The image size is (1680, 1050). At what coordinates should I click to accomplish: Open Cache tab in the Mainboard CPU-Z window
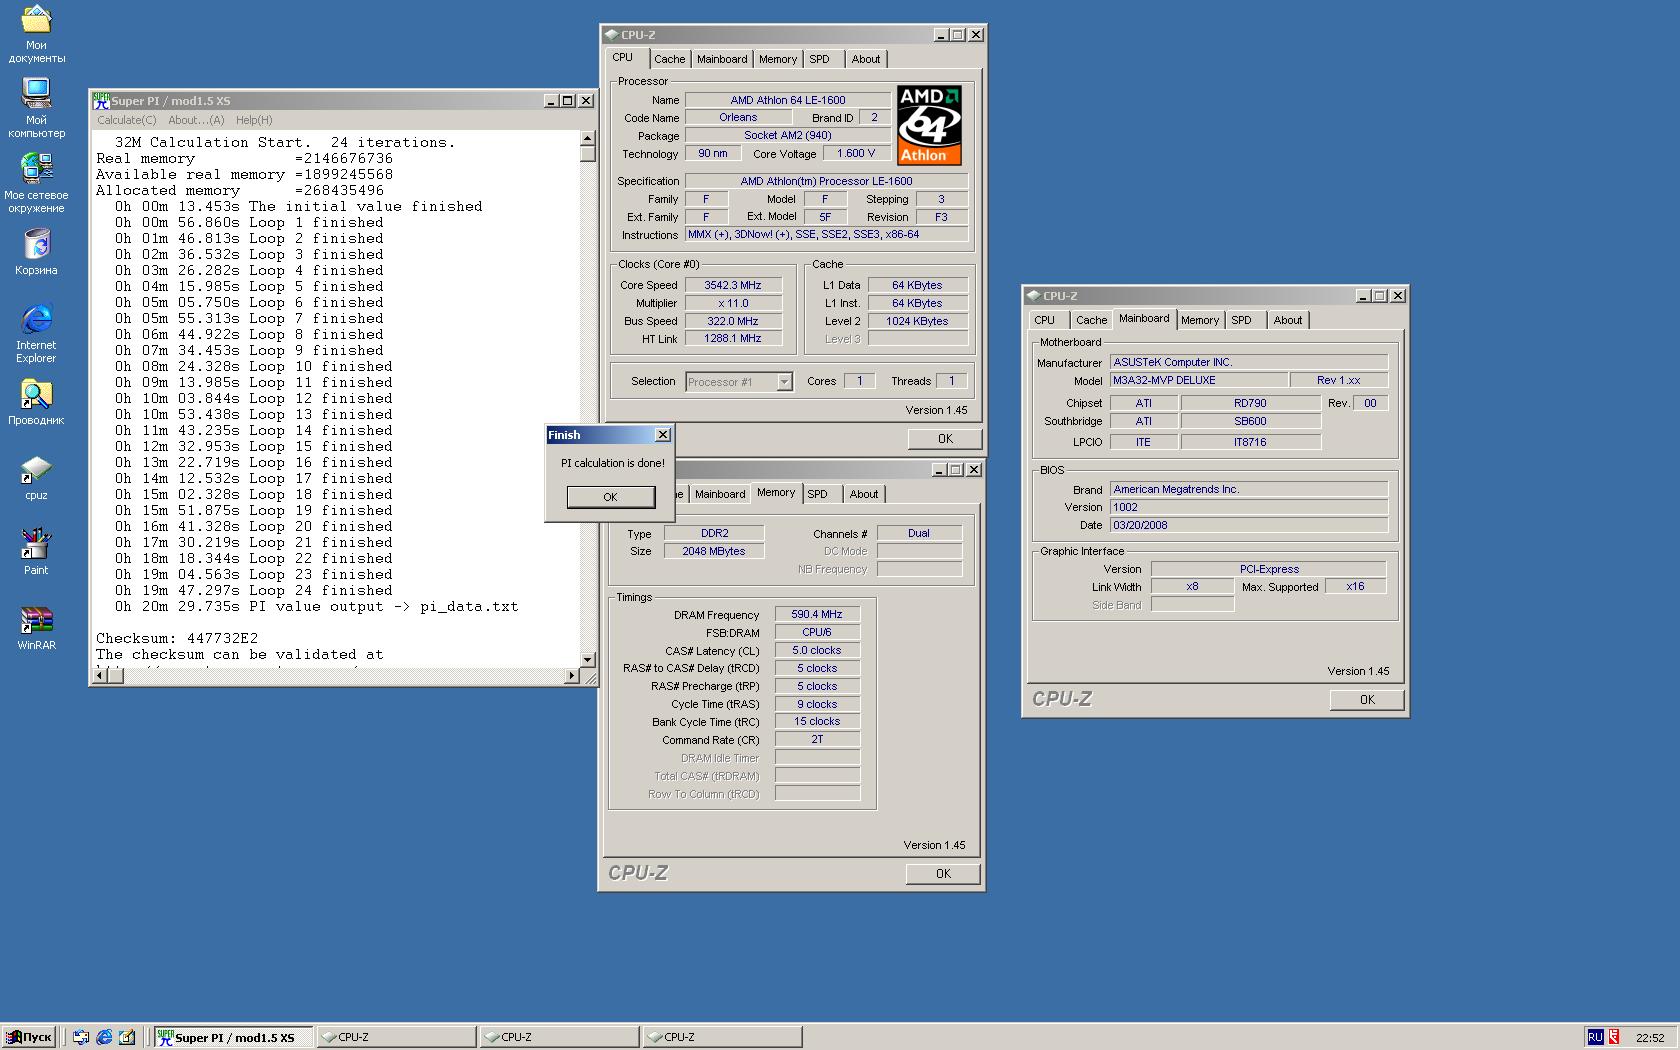click(1091, 320)
